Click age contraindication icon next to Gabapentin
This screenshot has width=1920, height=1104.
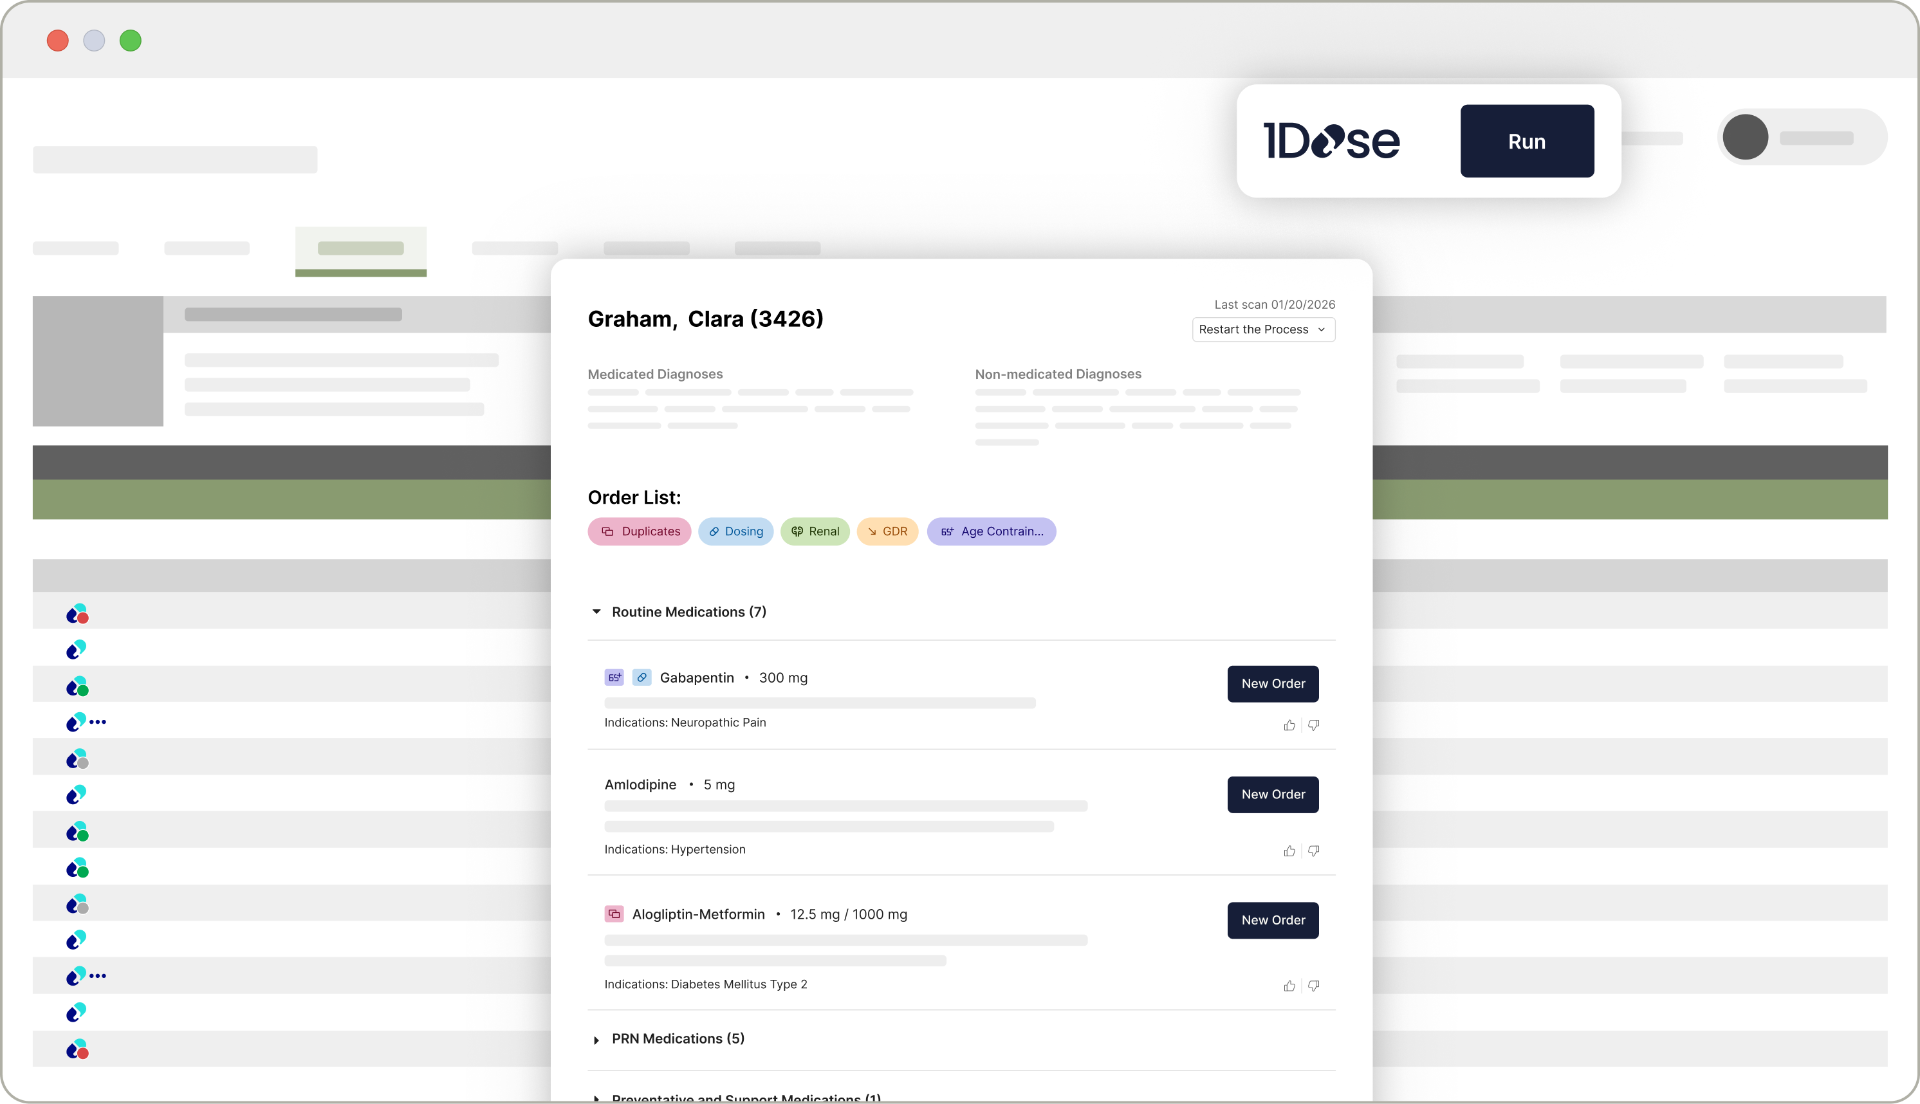[x=614, y=678]
